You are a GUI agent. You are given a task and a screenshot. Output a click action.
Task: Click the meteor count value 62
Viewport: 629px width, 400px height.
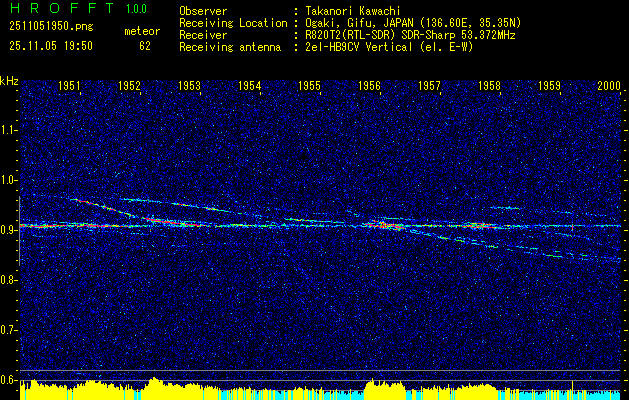[x=145, y=46]
